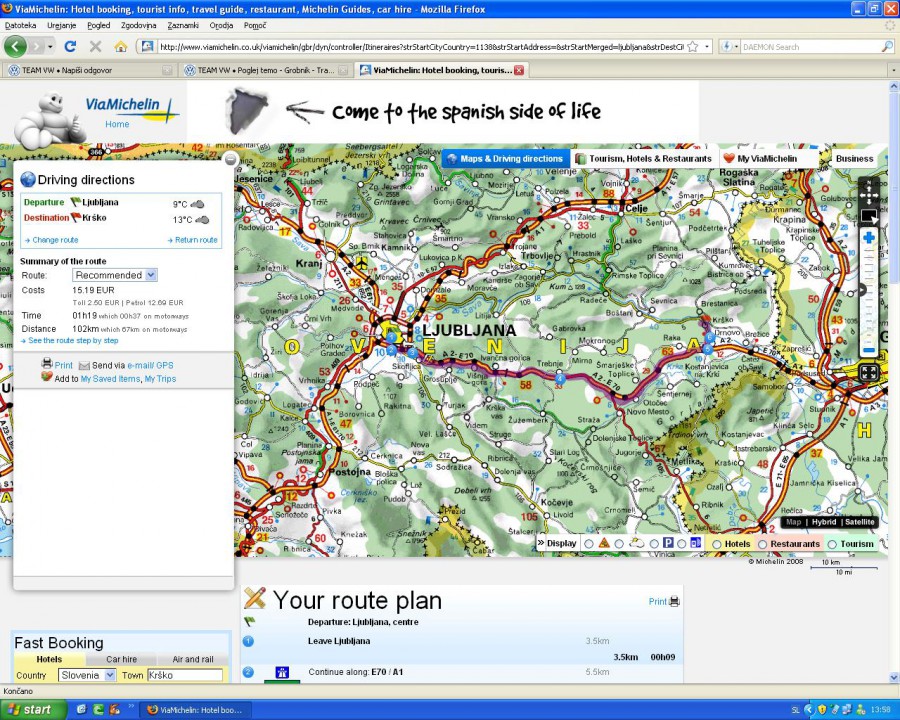
Task: Click the map zoom-out minus icon
Action: (869, 350)
